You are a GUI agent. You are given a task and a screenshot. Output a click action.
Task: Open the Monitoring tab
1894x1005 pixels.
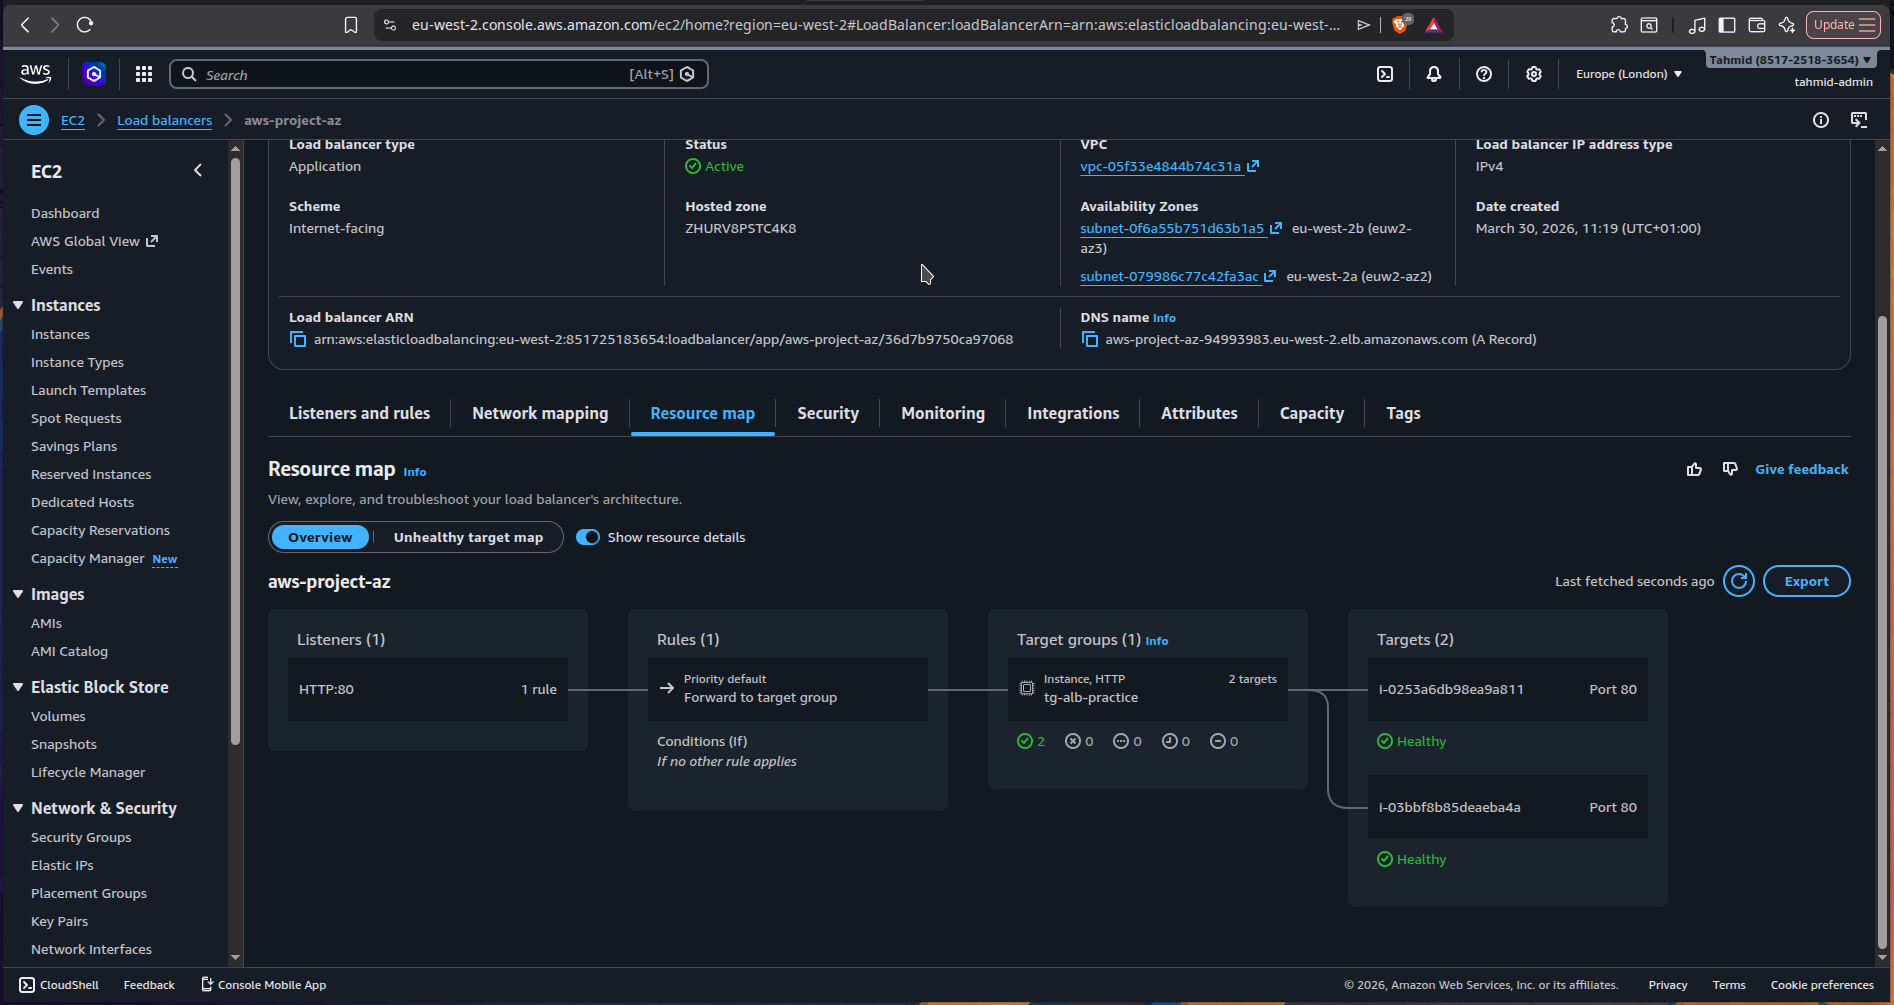click(x=943, y=413)
